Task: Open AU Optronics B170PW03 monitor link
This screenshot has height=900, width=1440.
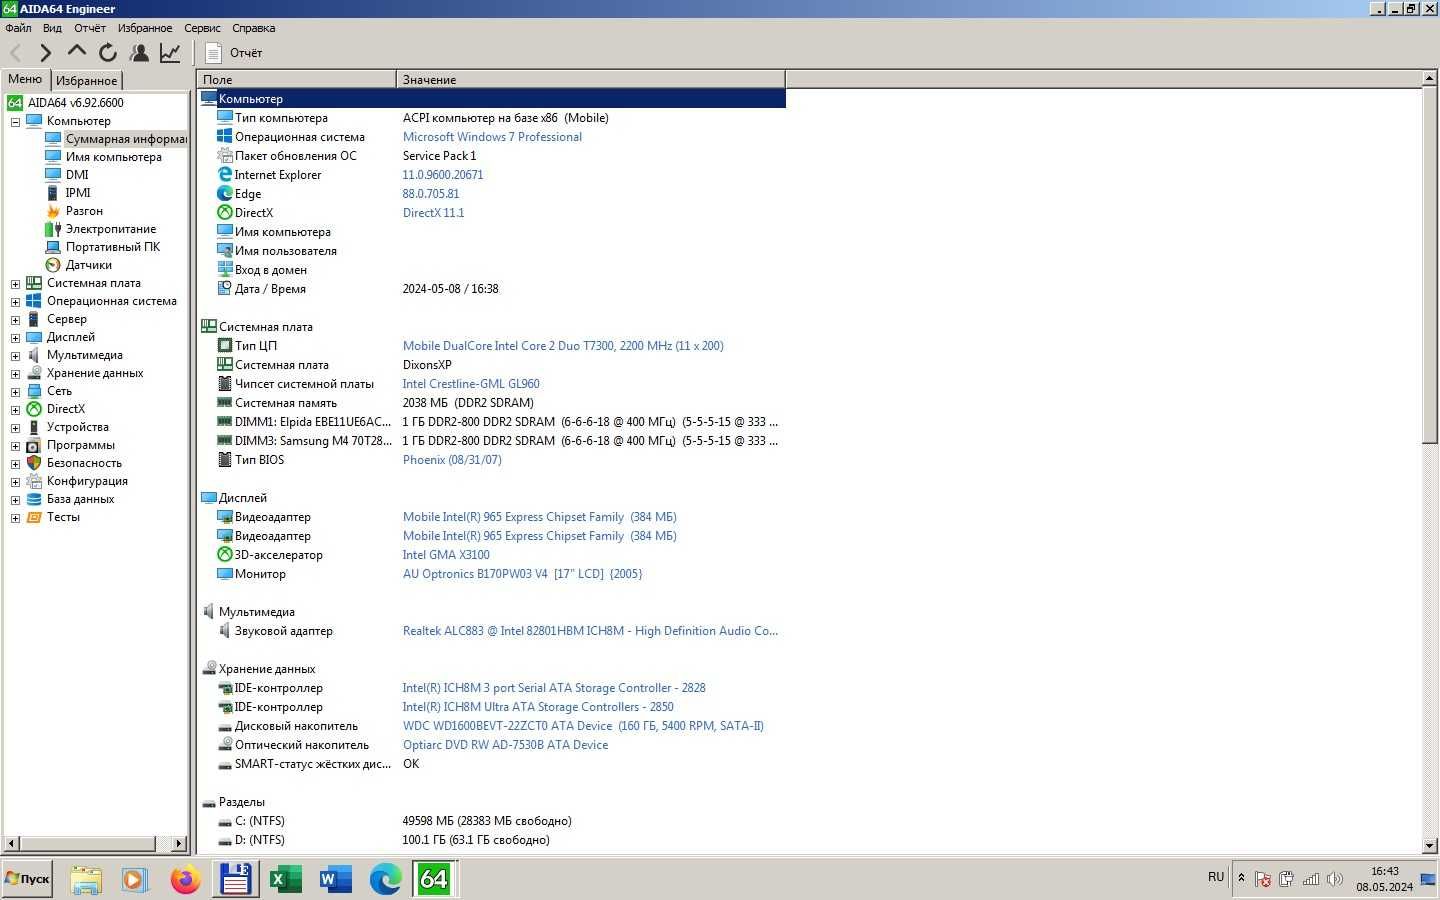Action: pos(522,574)
